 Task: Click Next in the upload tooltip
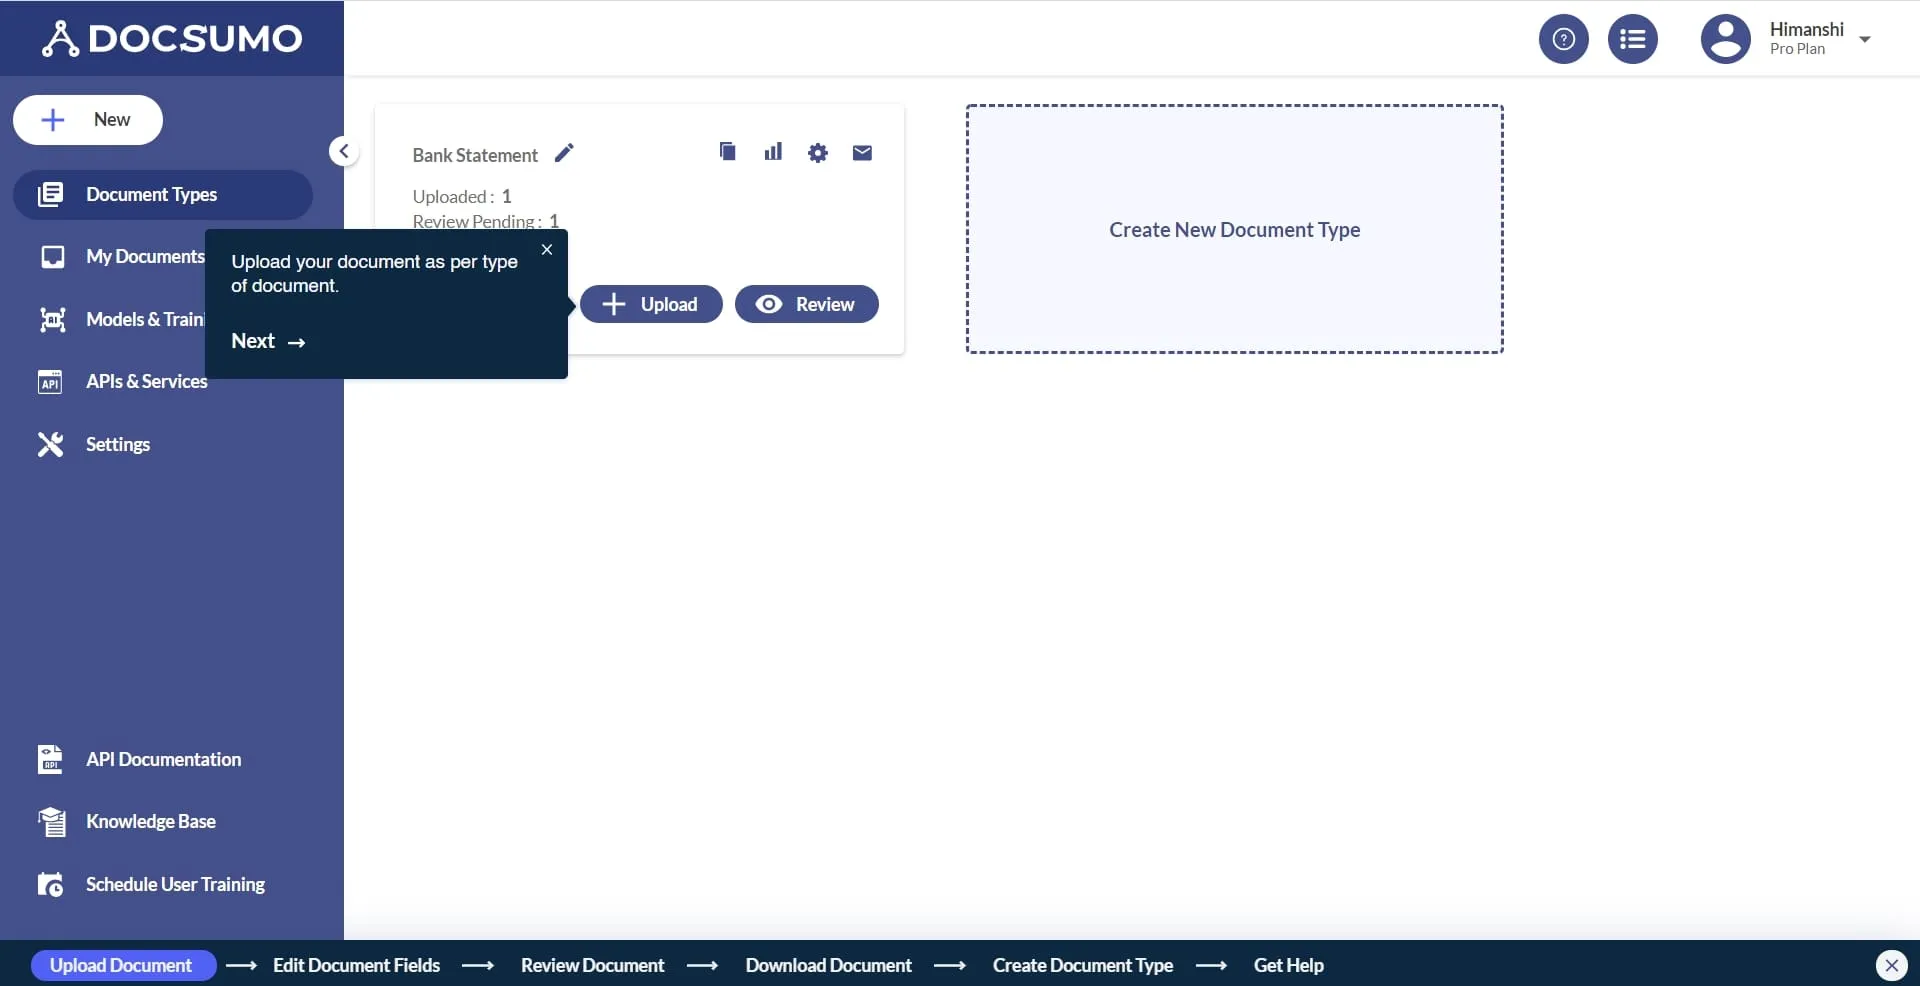[267, 341]
